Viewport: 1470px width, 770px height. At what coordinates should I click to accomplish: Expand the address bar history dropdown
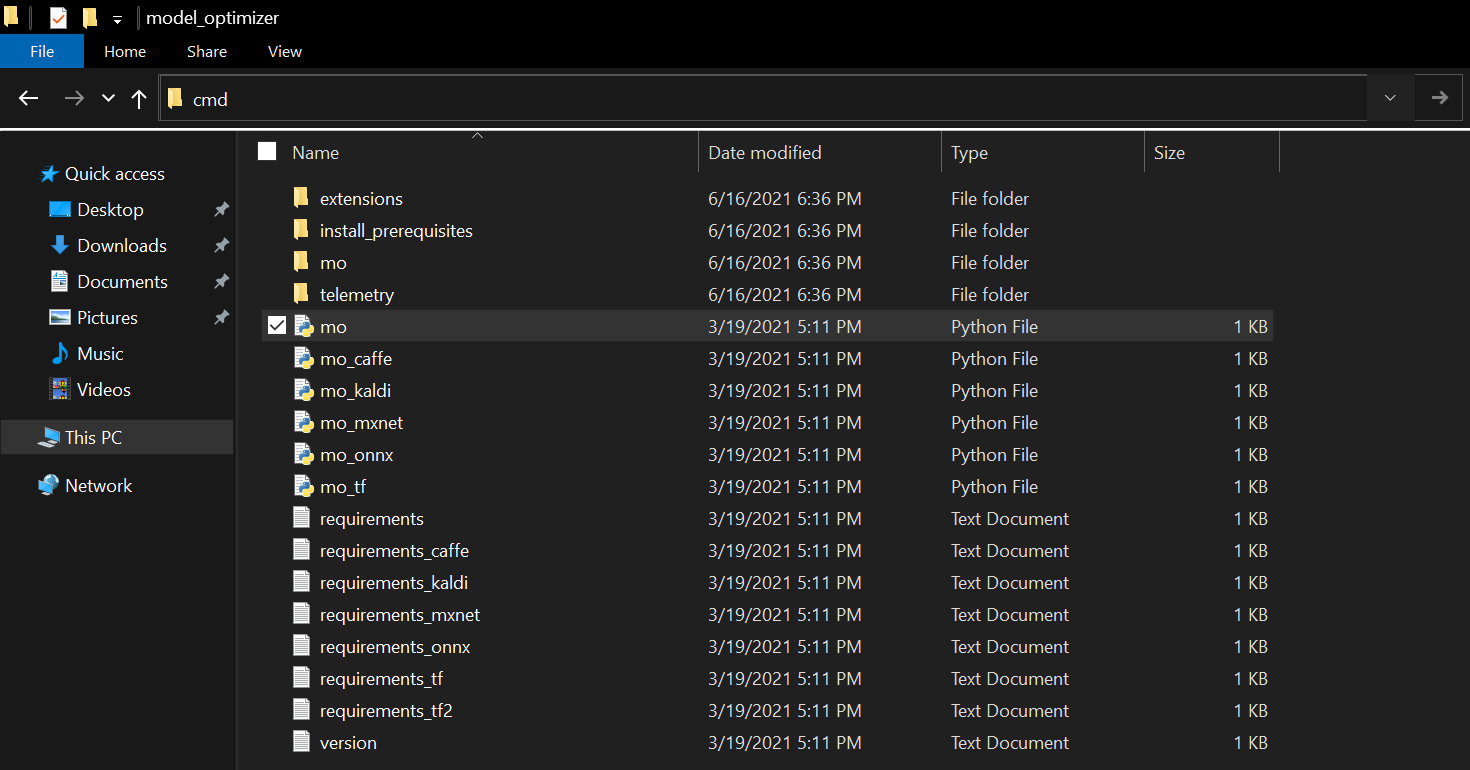point(1390,98)
